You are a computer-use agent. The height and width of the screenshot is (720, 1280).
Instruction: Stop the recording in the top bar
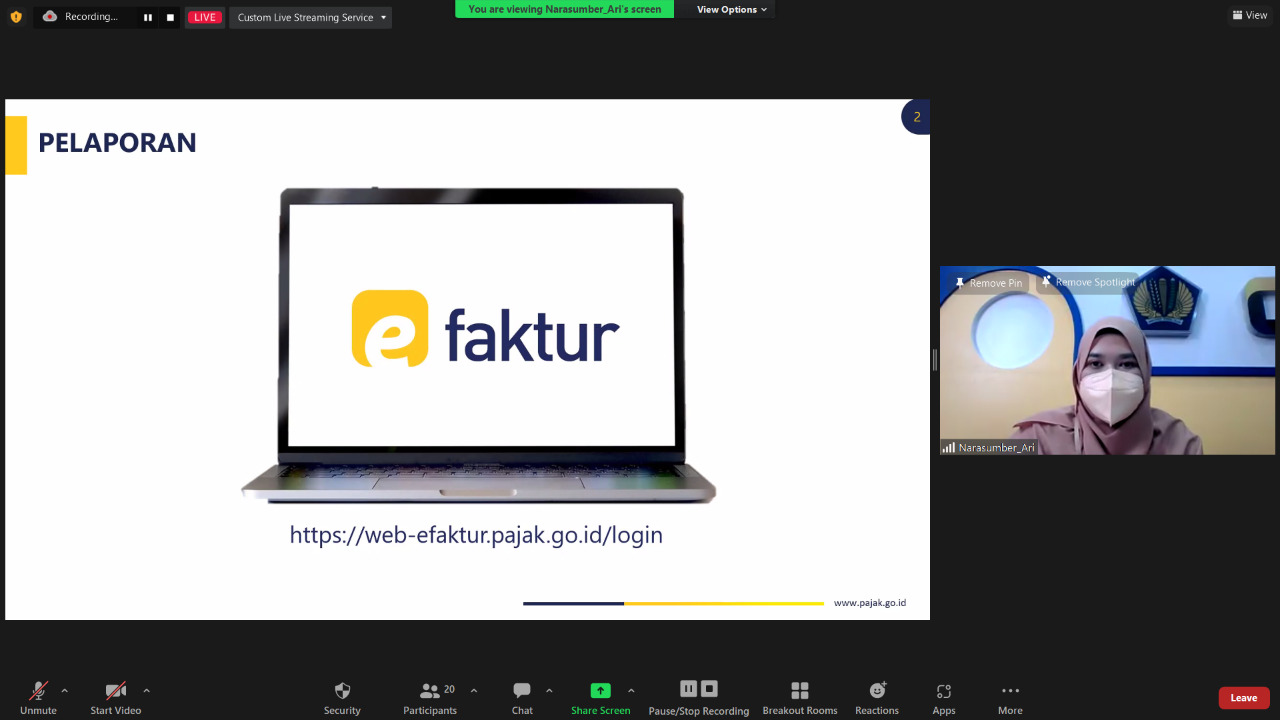click(x=170, y=17)
